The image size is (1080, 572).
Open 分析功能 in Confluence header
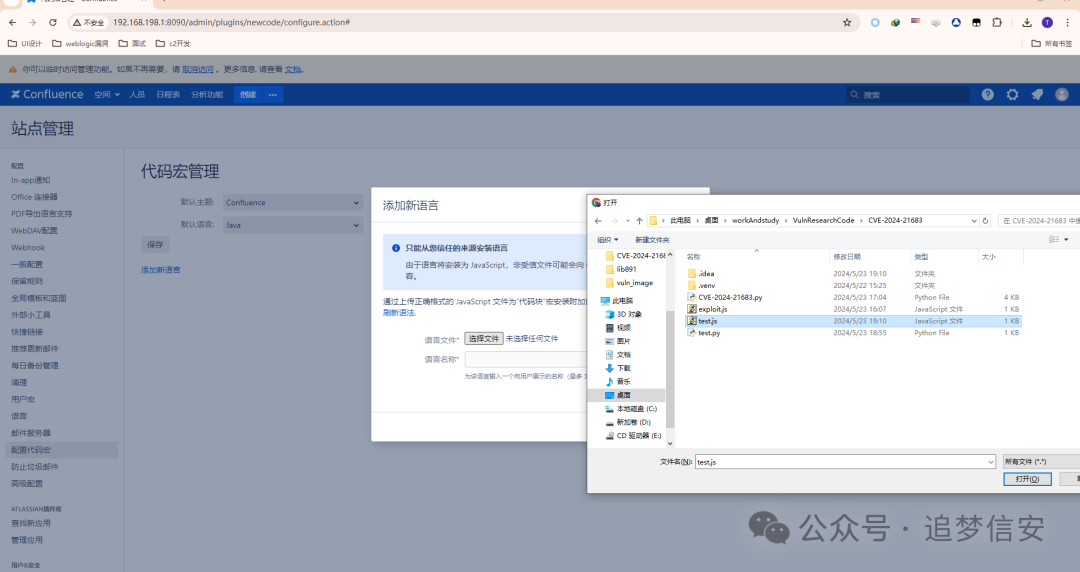[207, 94]
